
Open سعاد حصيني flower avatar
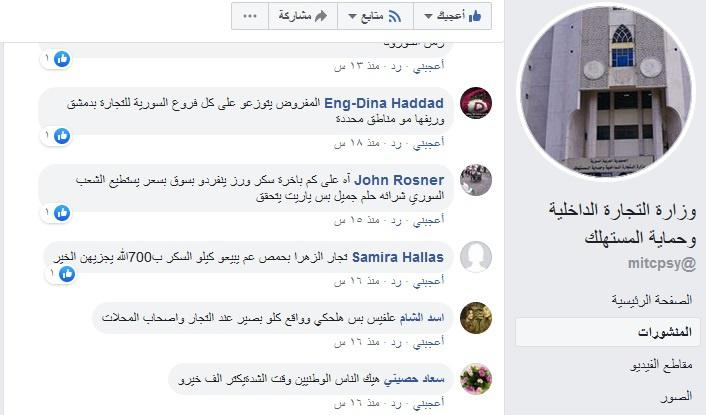(x=475, y=379)
